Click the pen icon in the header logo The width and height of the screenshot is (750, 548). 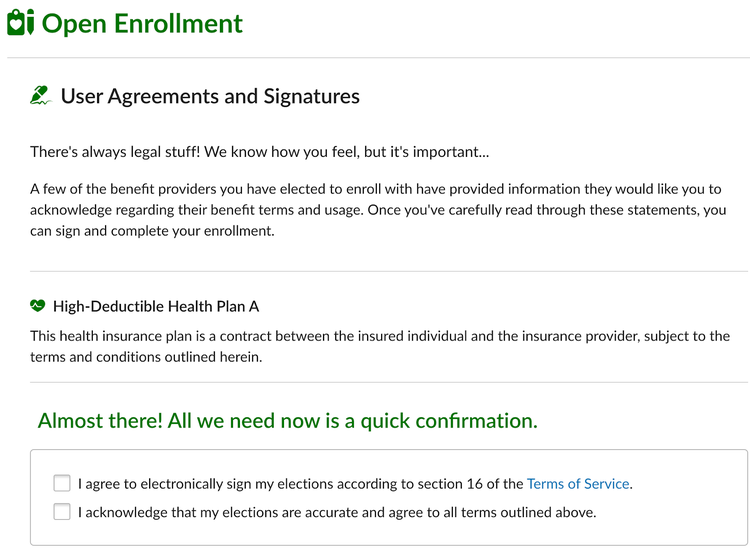30,22
